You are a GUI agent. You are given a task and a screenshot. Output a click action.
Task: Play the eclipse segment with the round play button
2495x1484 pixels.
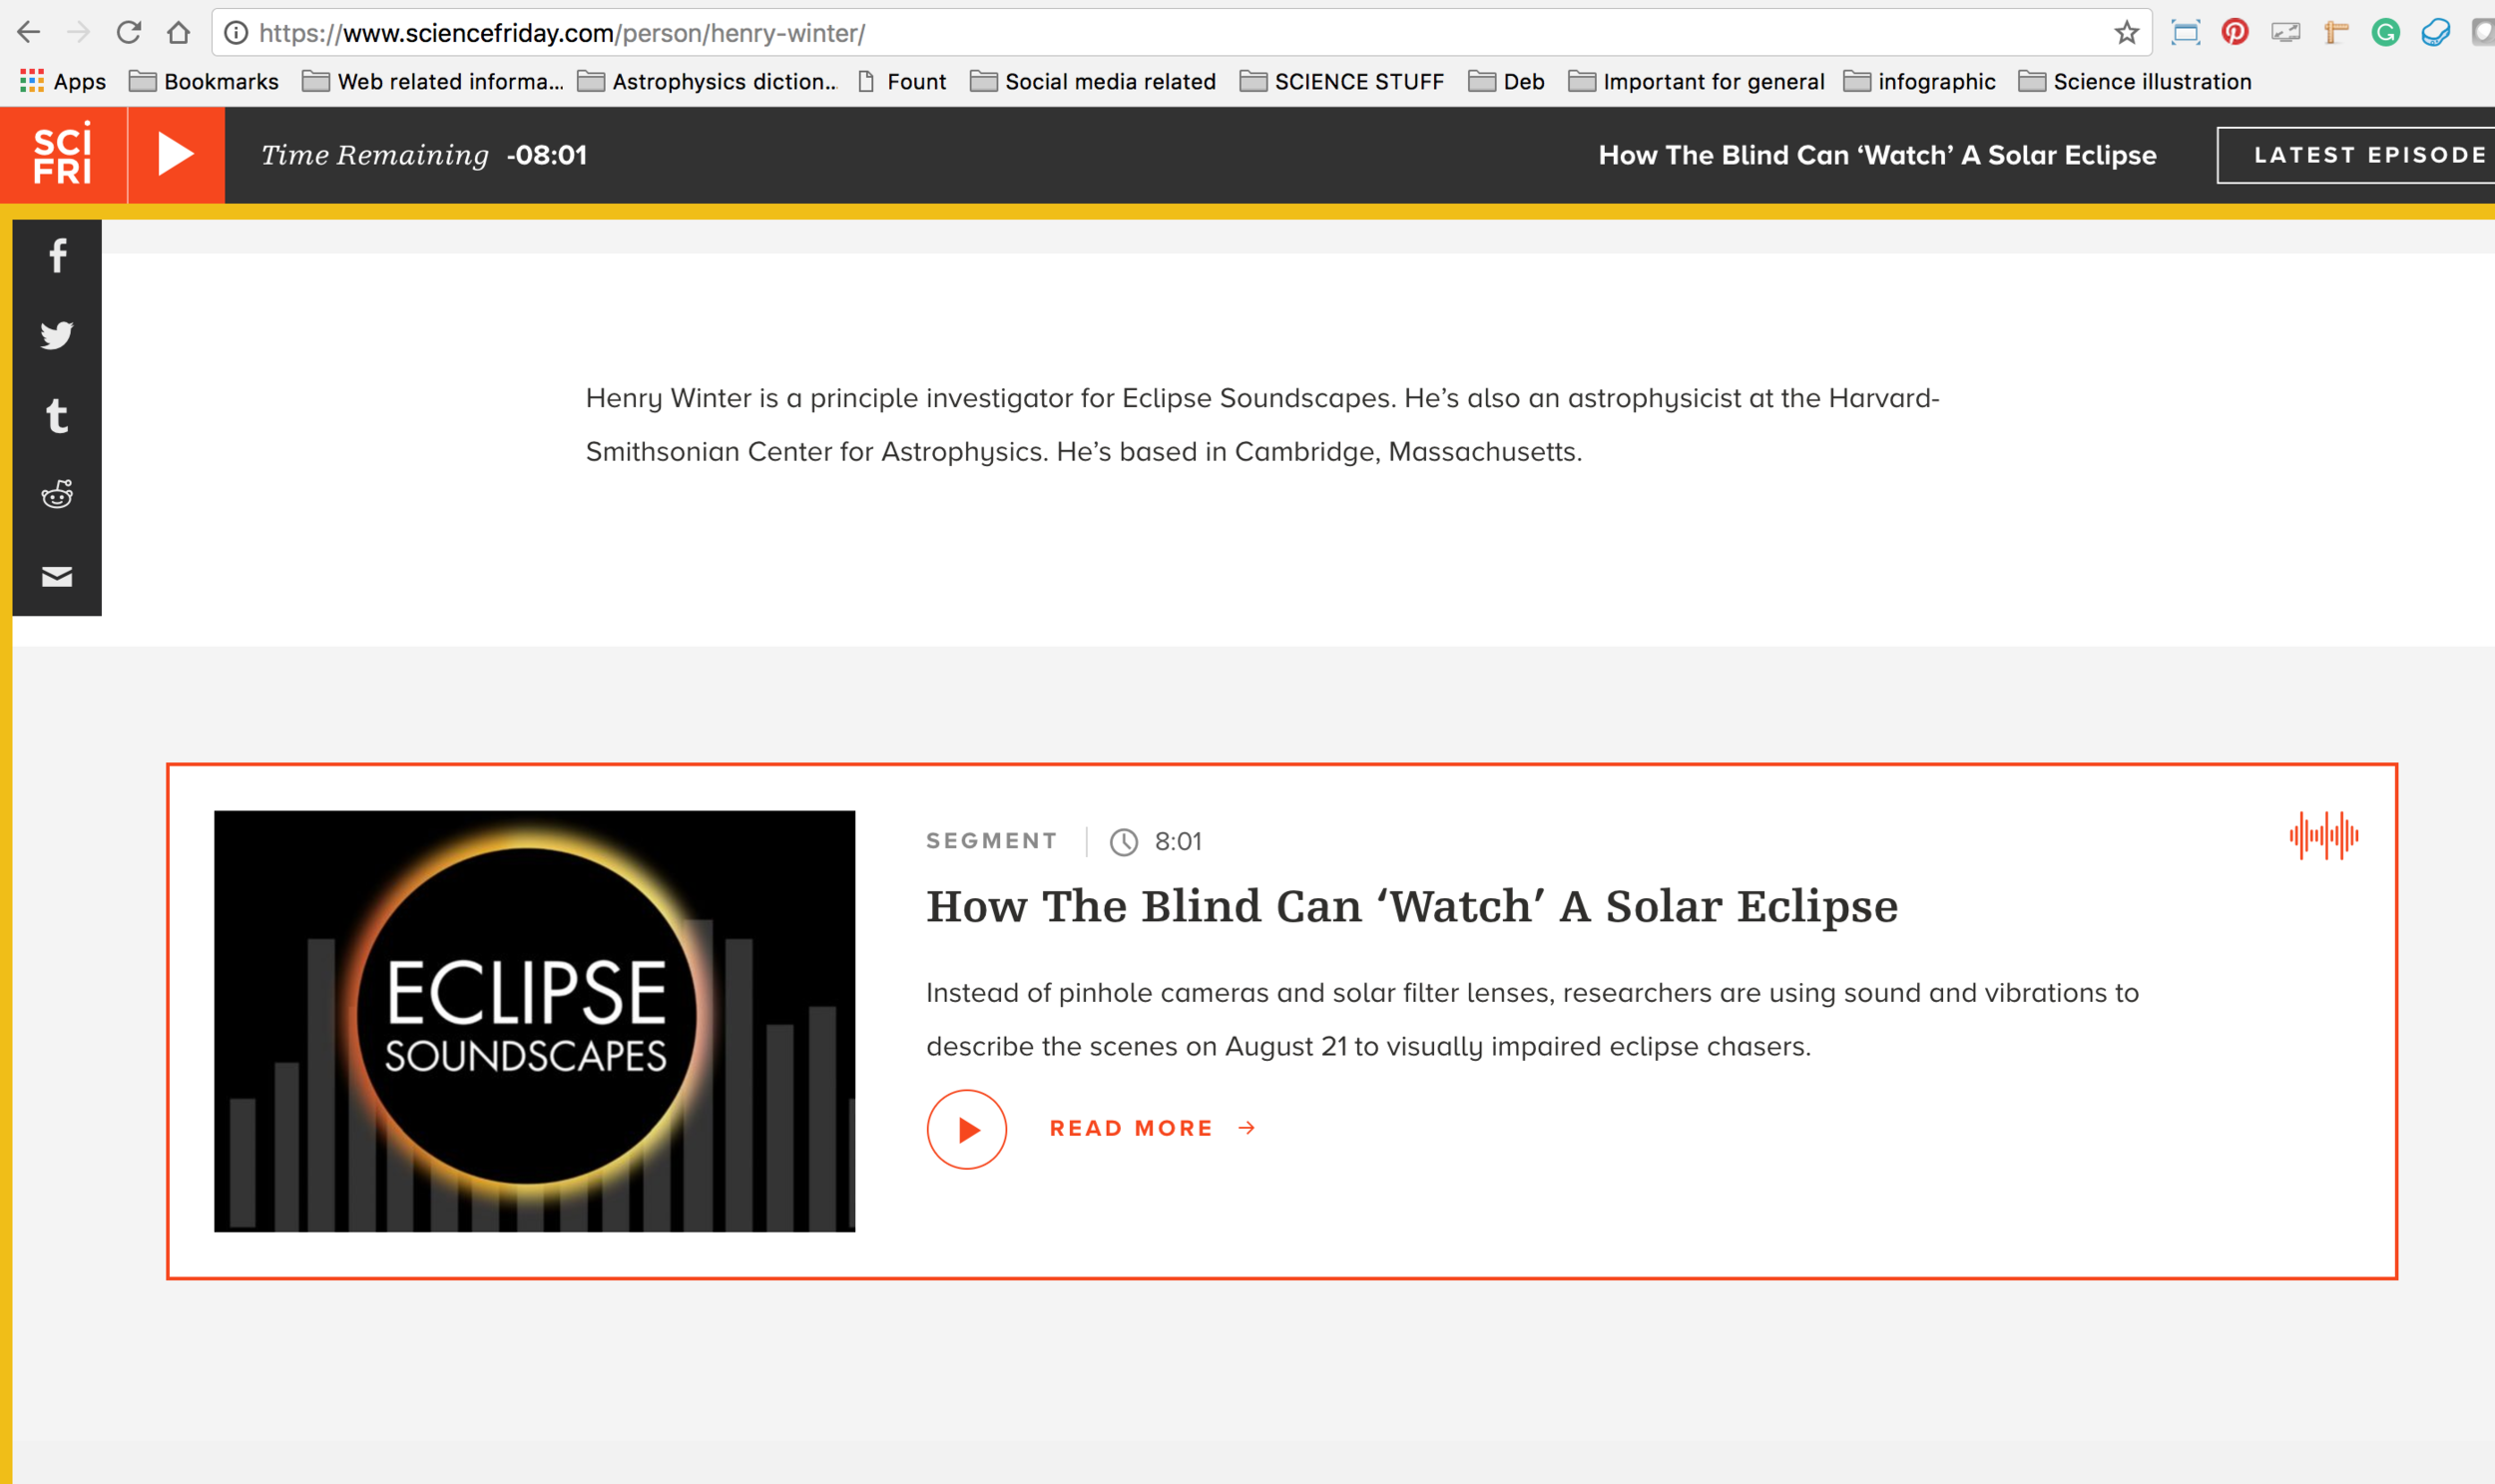(966, 1129)
